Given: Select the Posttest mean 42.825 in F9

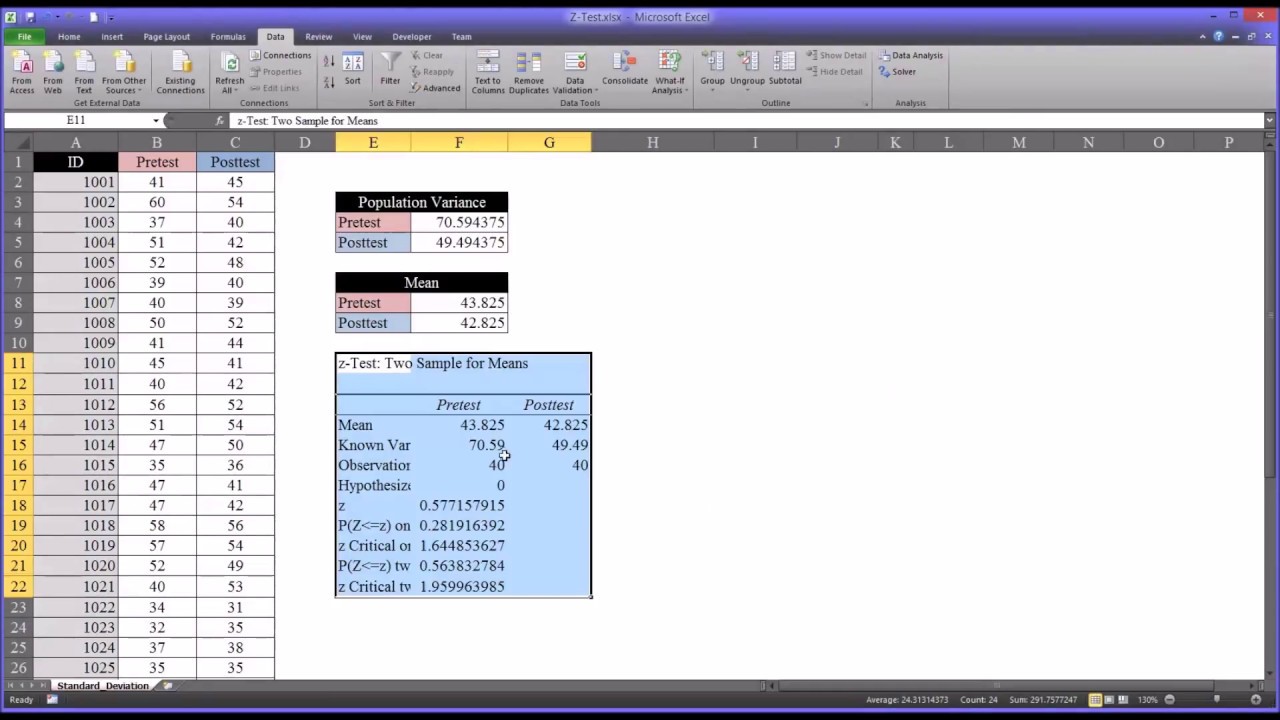Looking at the screenshot, I should click(459, 323).
